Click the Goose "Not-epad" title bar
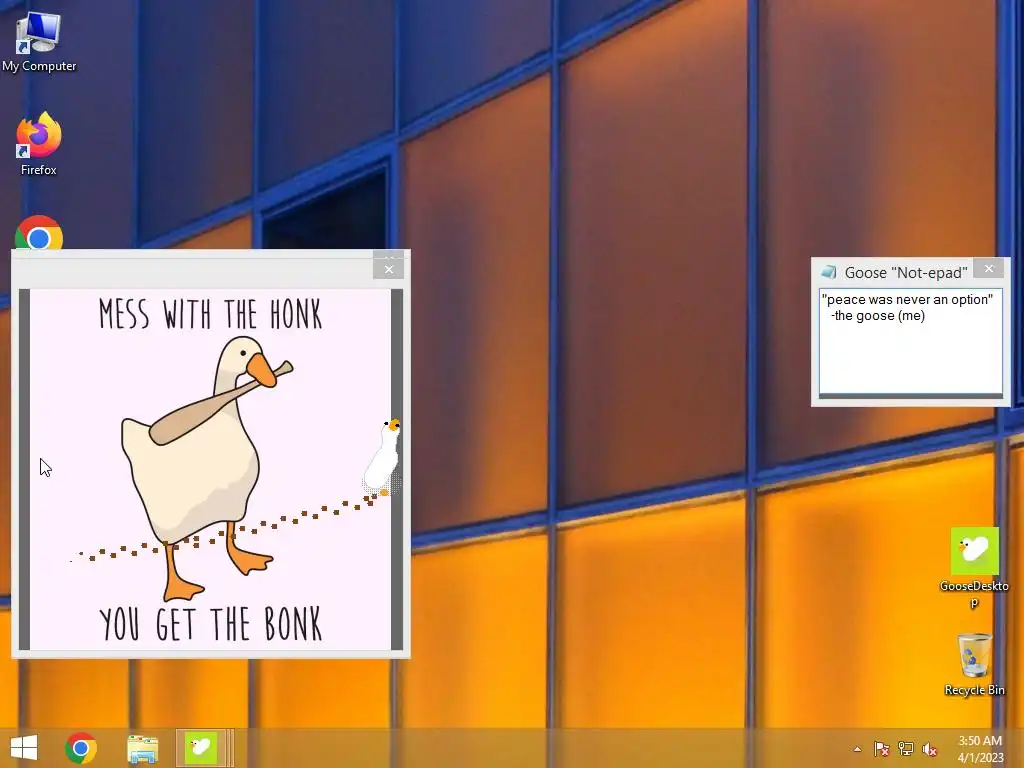Screen dimensions: 1024x768 (905, 272)
